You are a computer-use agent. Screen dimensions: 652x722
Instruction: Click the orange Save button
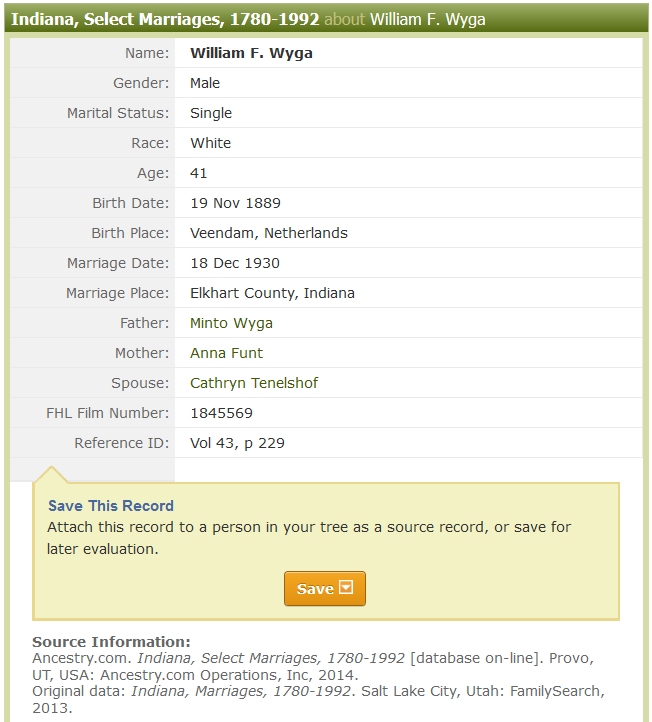click(x=316, y=589)
